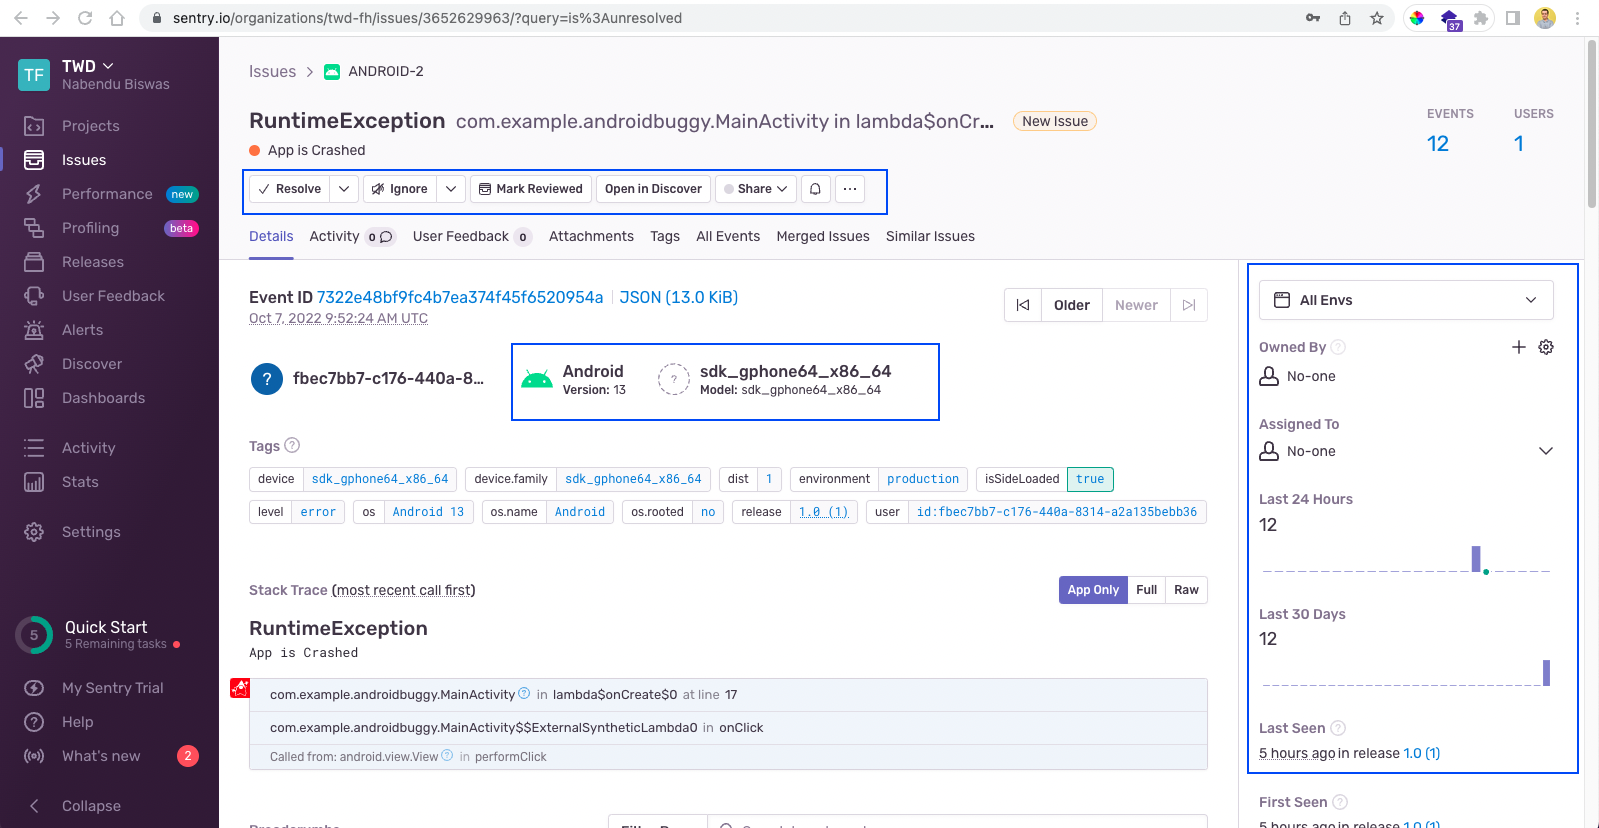Open the Discover telescope icon

point(34,364)
